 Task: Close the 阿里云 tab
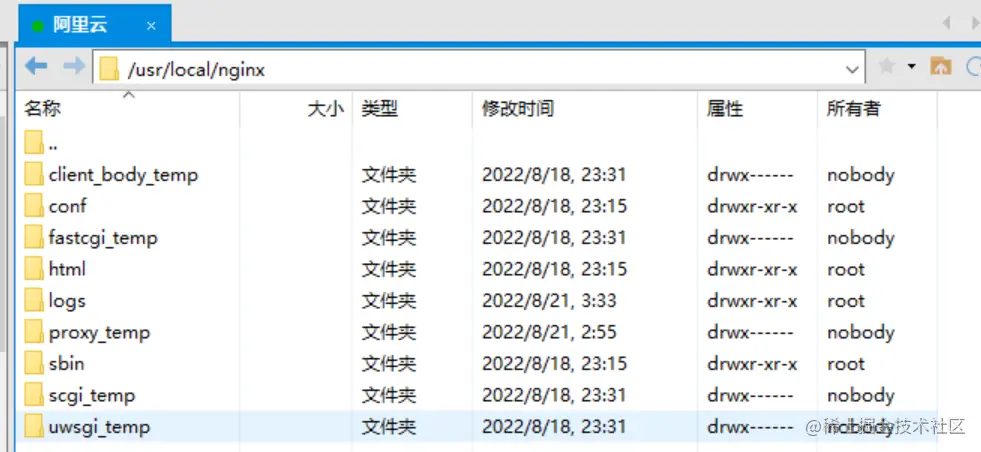click(151, 26)
